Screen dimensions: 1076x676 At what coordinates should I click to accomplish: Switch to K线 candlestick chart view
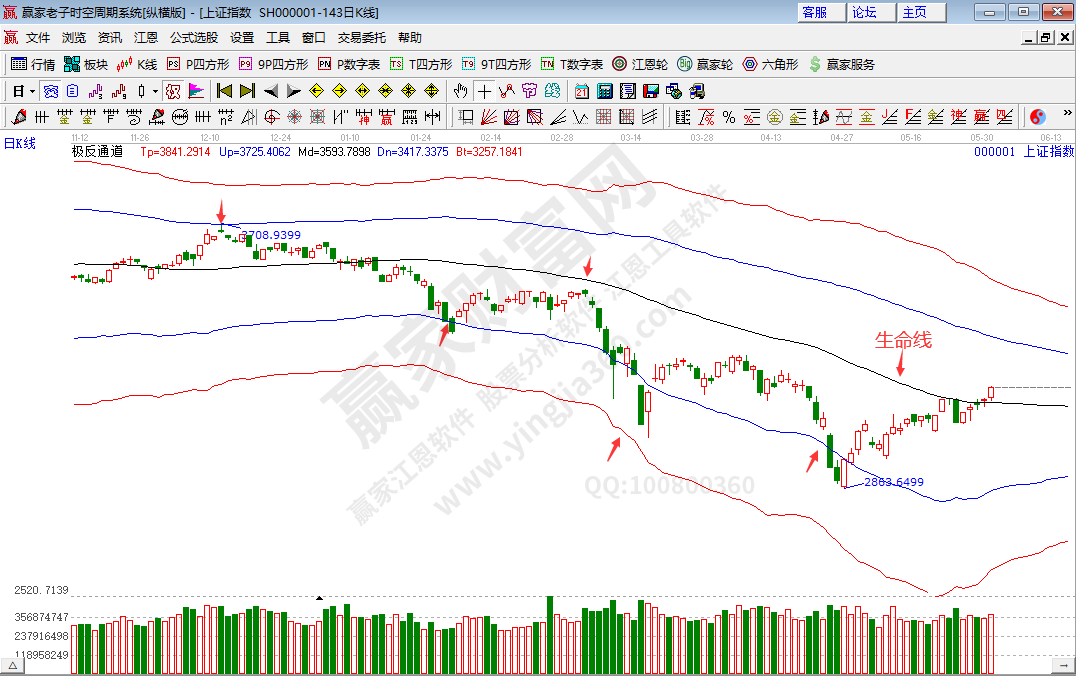pos(137,64)
